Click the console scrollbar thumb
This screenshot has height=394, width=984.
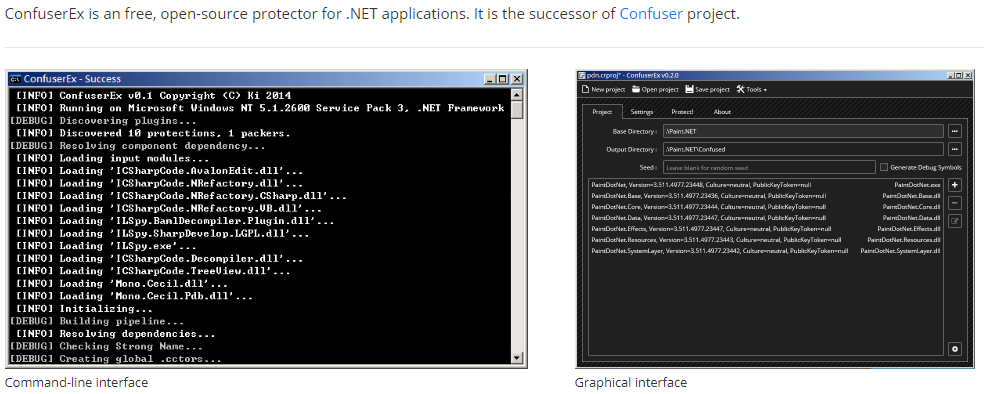[517, 110]
